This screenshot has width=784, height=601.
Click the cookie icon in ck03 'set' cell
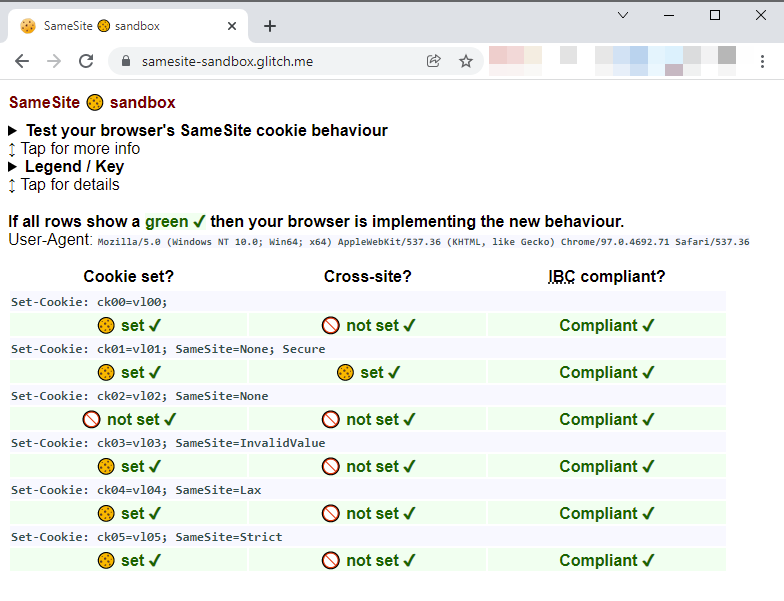106,466
